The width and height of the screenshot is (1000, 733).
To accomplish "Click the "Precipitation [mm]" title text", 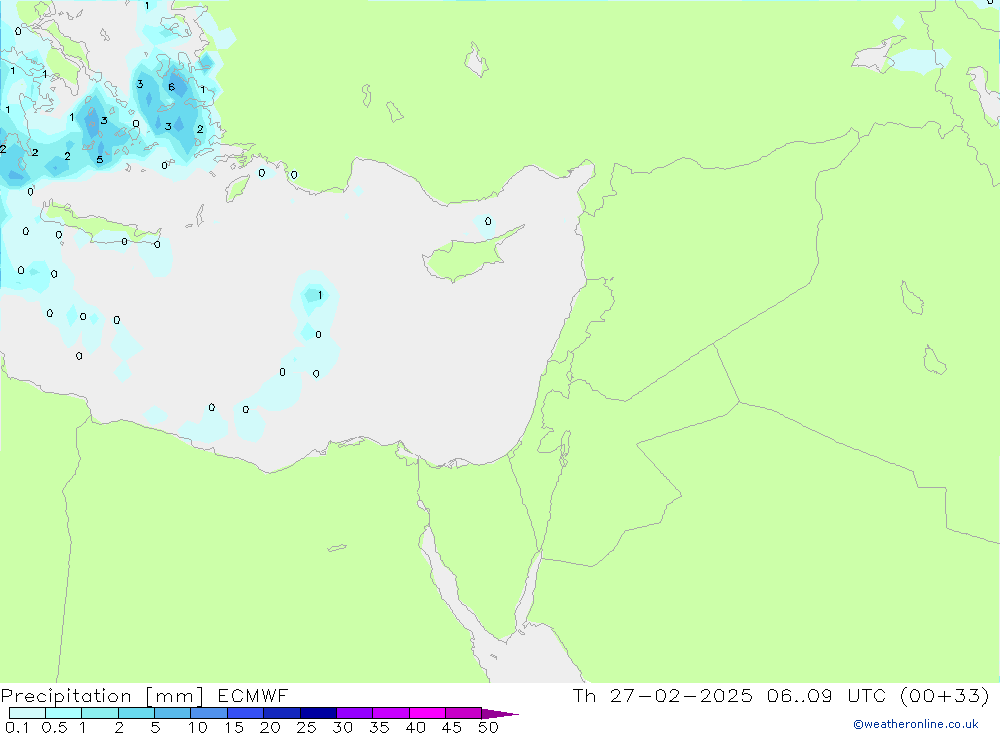I will pos(102,696).
